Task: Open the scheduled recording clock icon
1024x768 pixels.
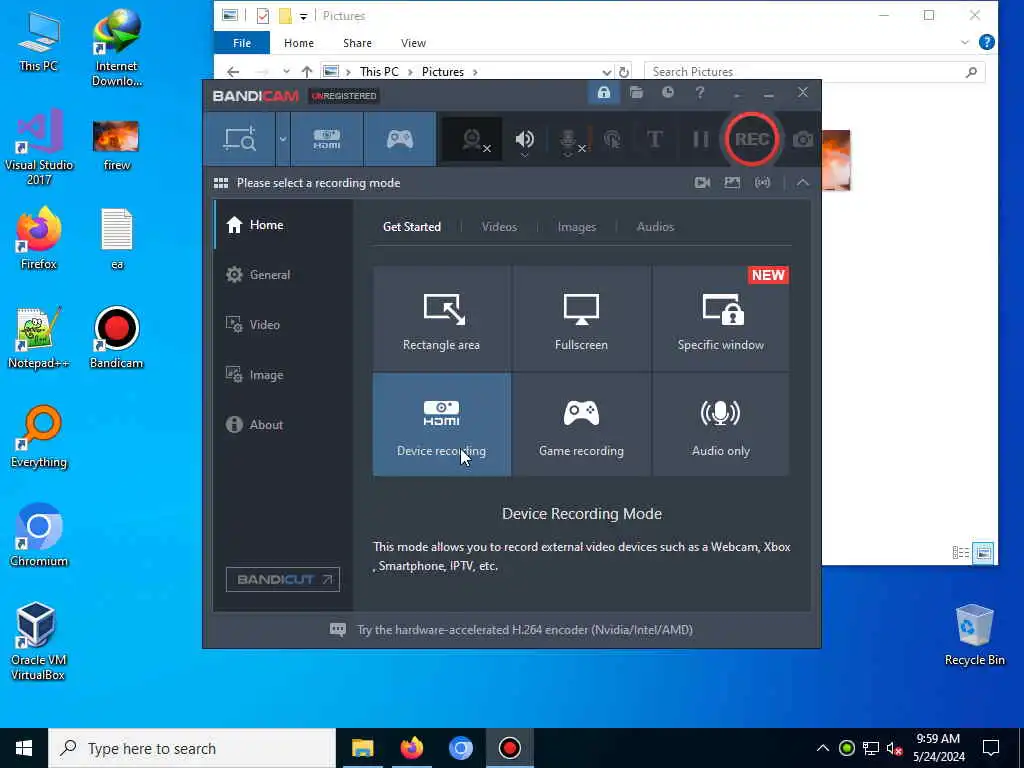Action: click(667, 93)
